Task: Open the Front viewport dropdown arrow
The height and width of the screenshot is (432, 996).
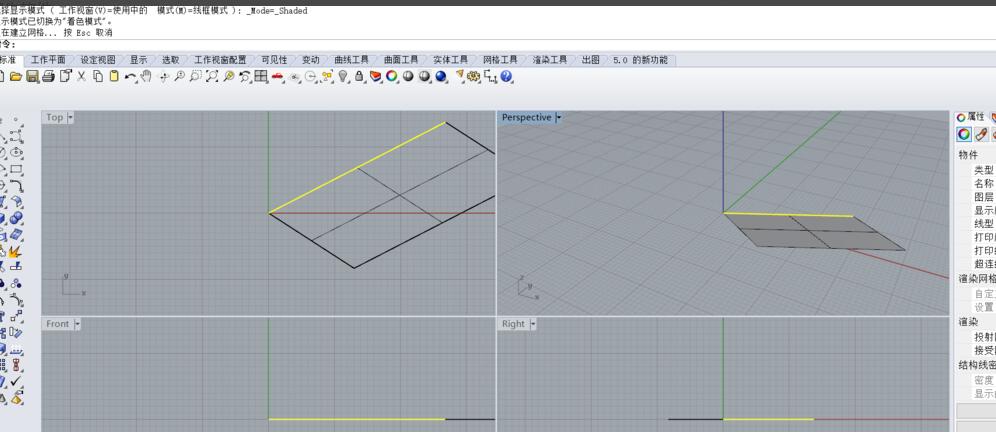Action: click(77, 324)
